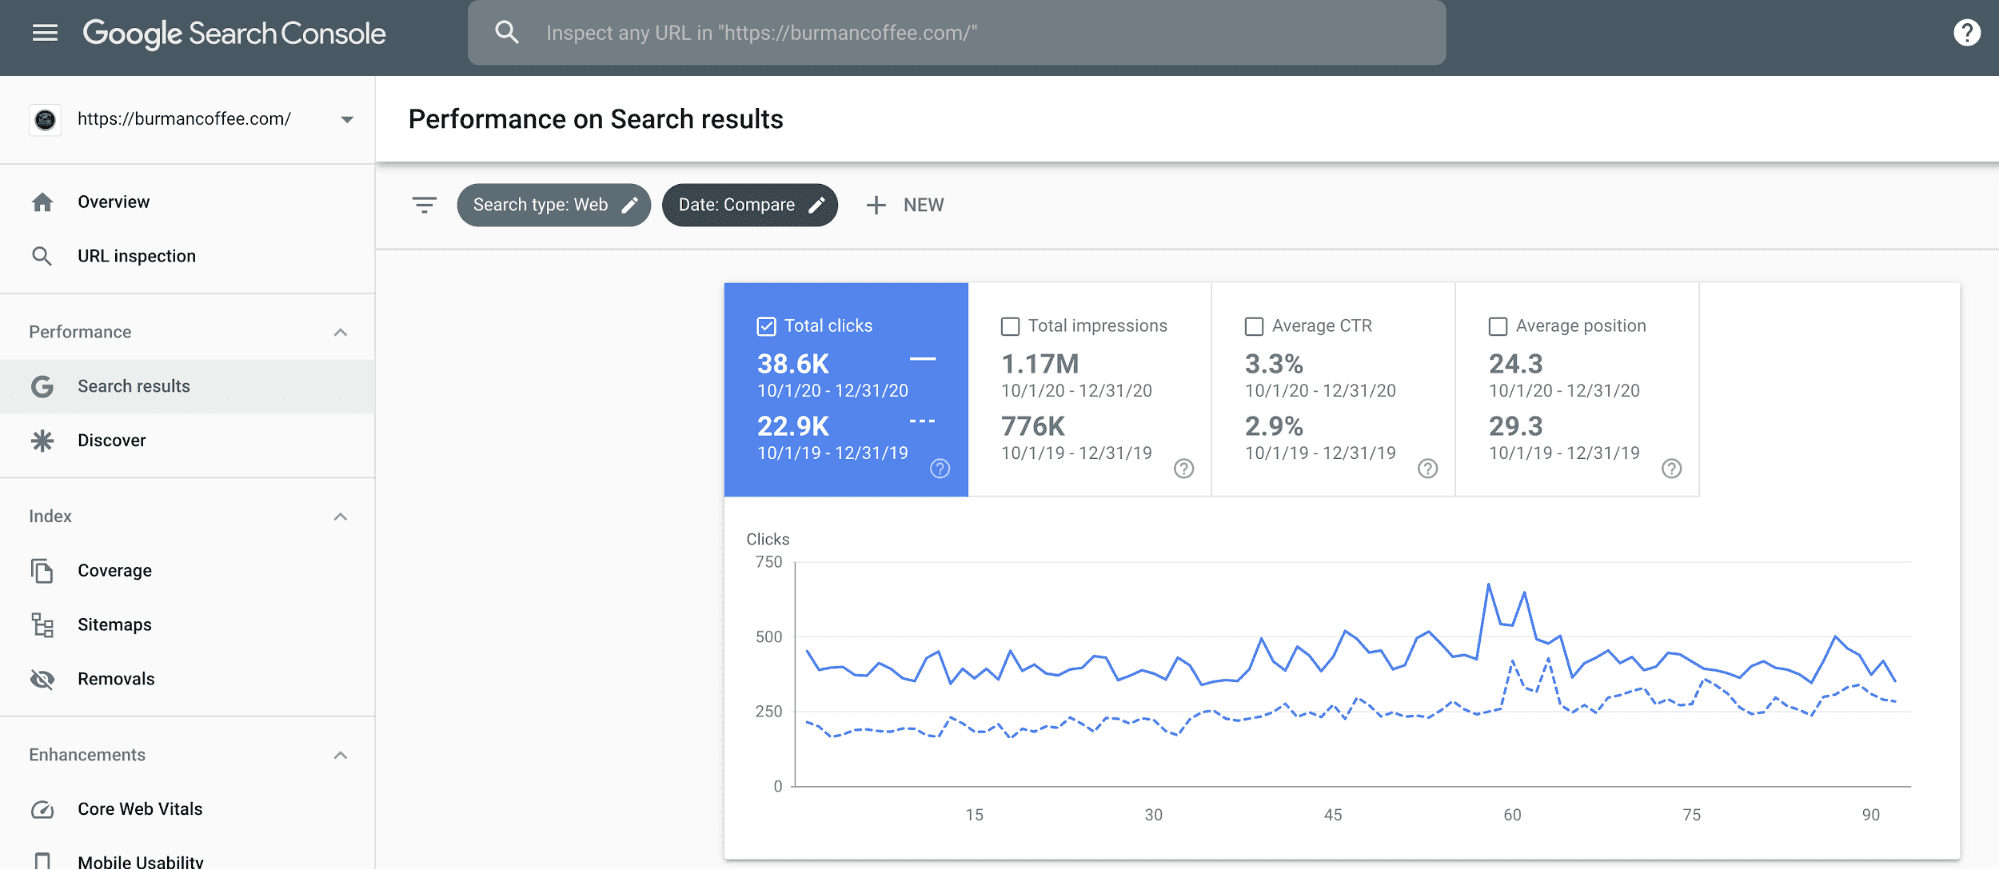The image size is (1999, 870).
Task: Enable the Average CTR checkbox
Action: click(1254, 326)
